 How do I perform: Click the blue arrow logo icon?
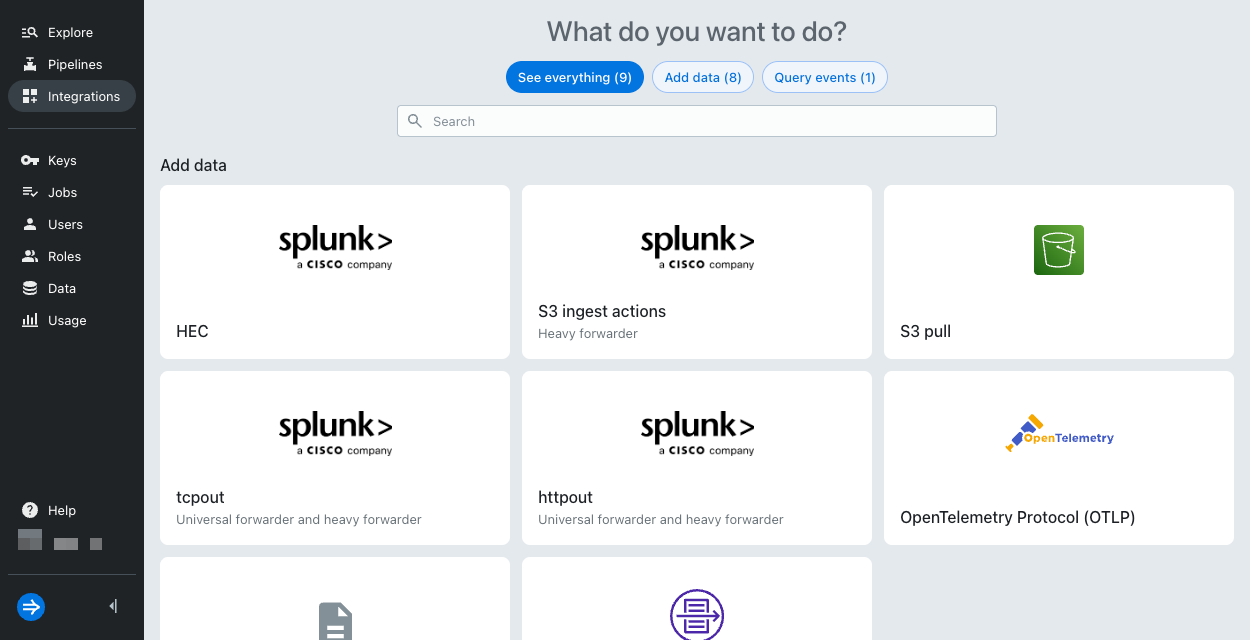[31, 606]
